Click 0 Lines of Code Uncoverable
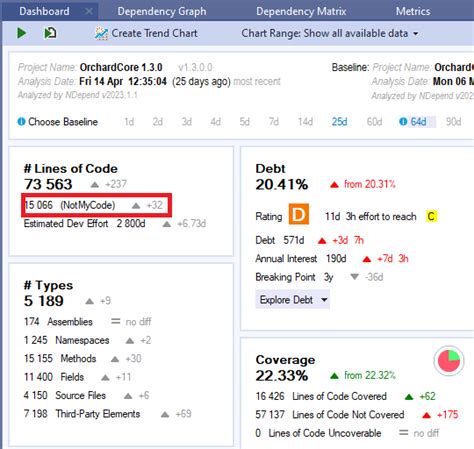This screenshot has height=449, width=474. pyautogui.click(x=318, y=433)
